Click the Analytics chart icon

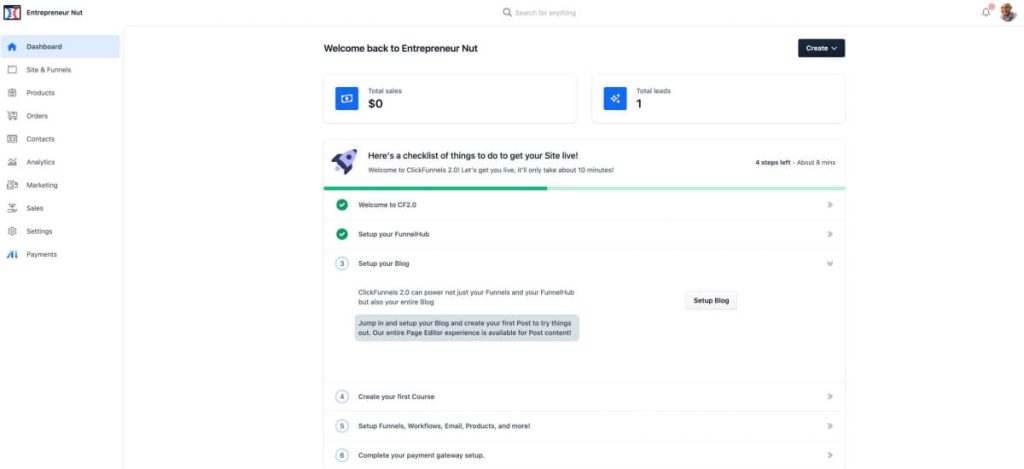[x=12, y=162]
